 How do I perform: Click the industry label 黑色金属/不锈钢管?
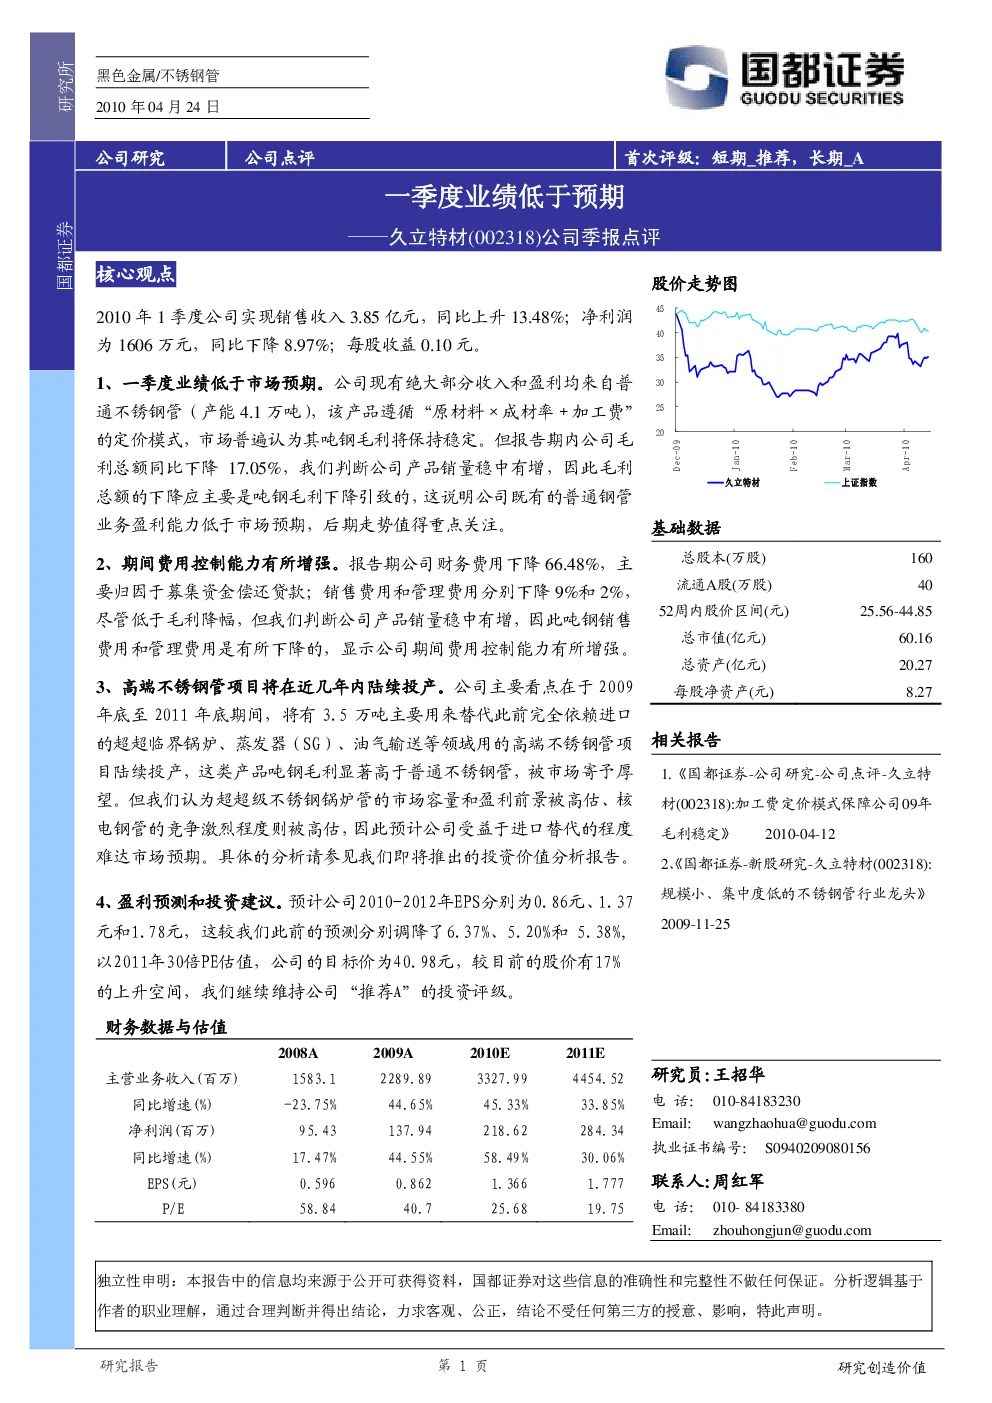(157, 75)
